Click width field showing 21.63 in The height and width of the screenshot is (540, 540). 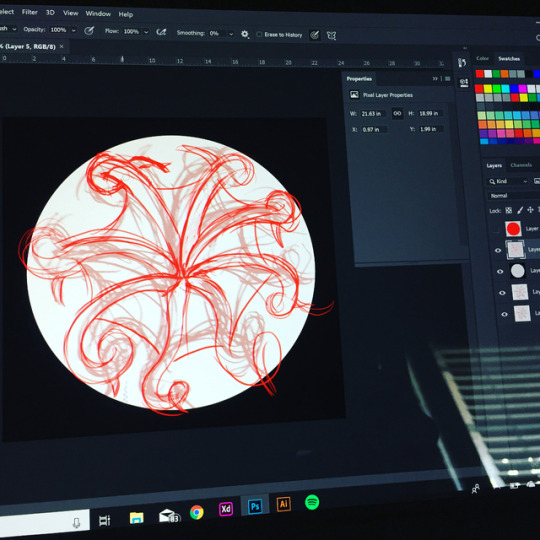pyautogui.click(x=373, y=113)
